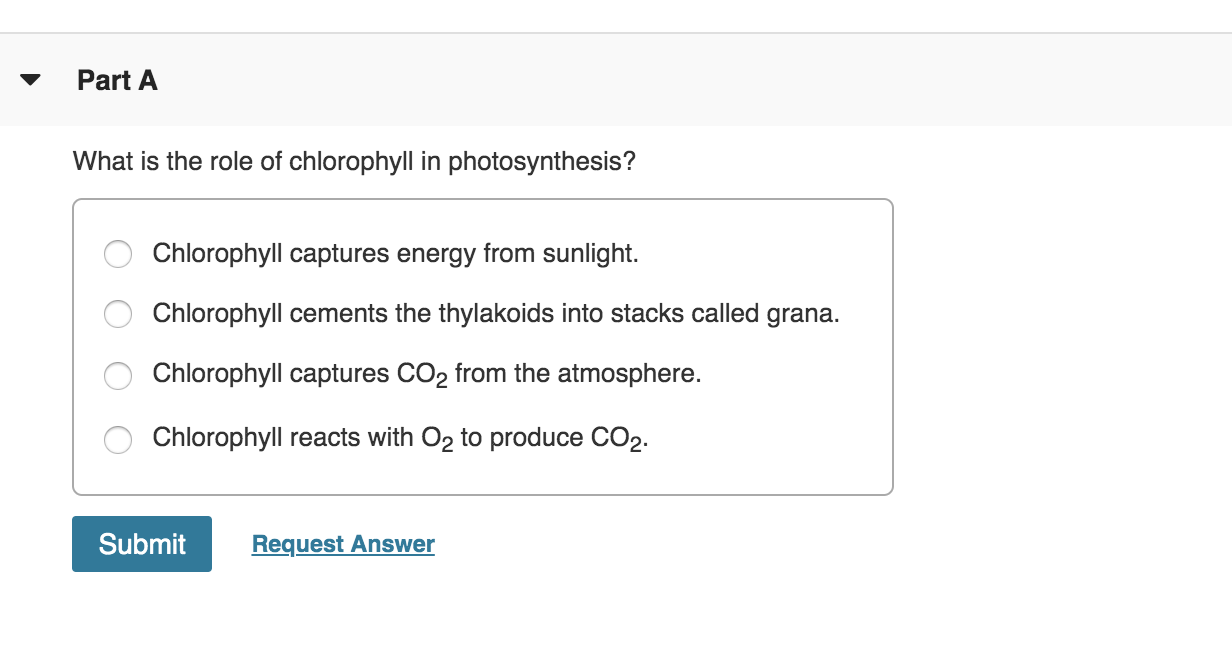Submit your chosen answer
Screen dimensions: 1232x645
141,543
